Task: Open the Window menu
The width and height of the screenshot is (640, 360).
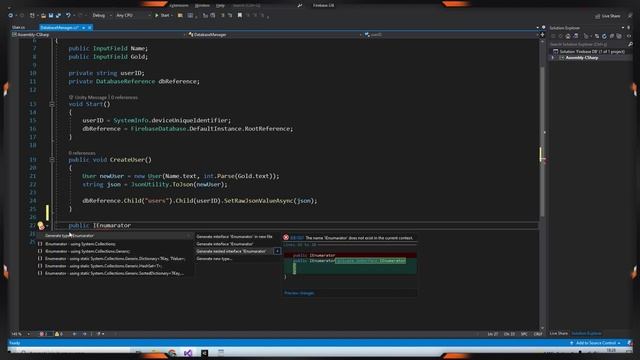Action: (202, 5)
